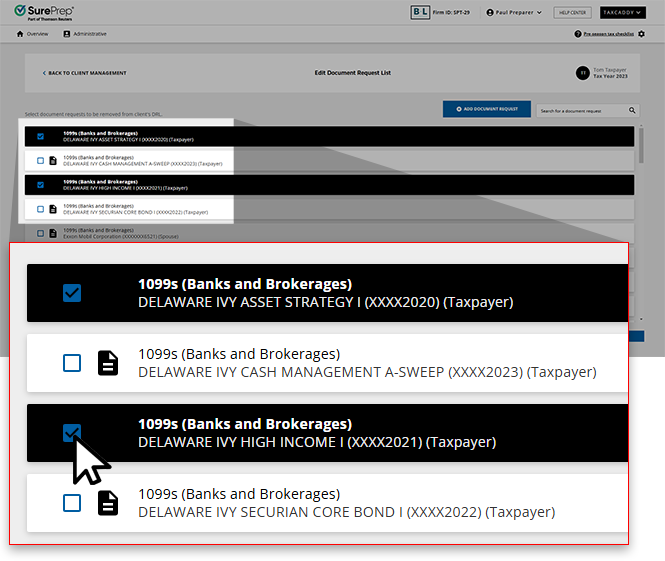Image resolution: width=665 pixels, height=561 pixels.
Task: Go to the Overview menu
Action: point(33,34)
